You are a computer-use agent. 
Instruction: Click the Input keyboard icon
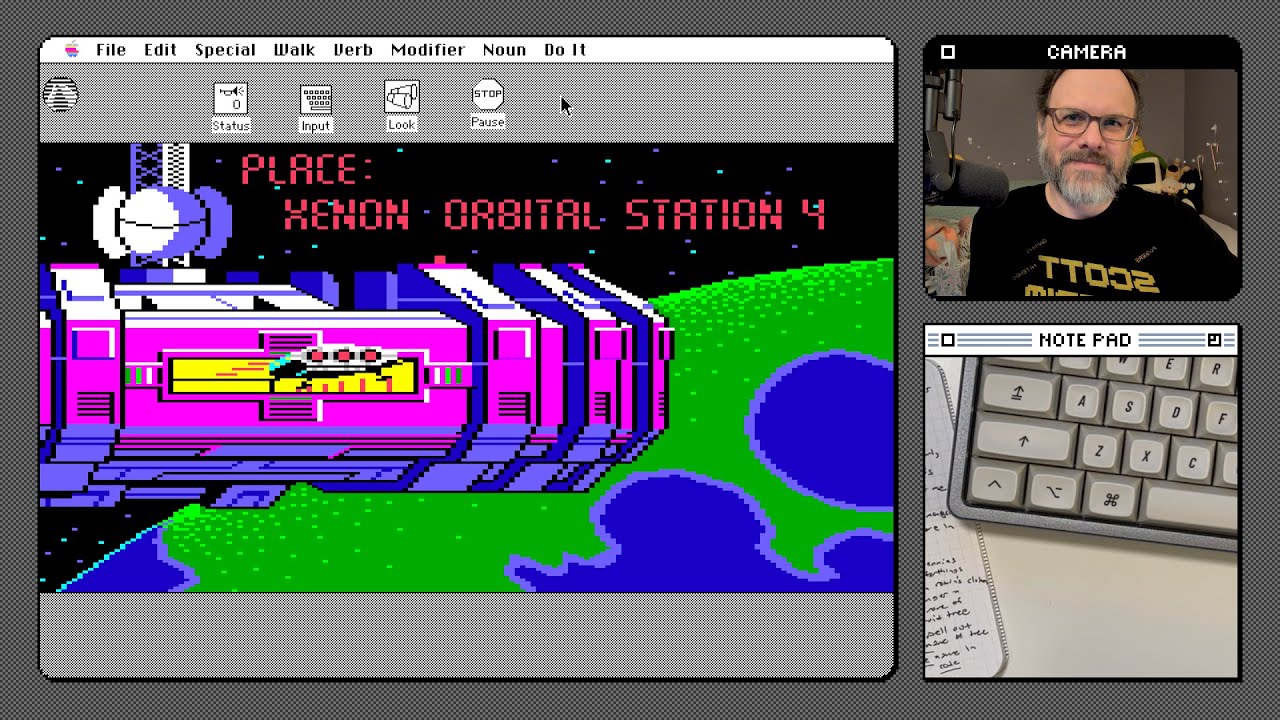pos(315,107)
